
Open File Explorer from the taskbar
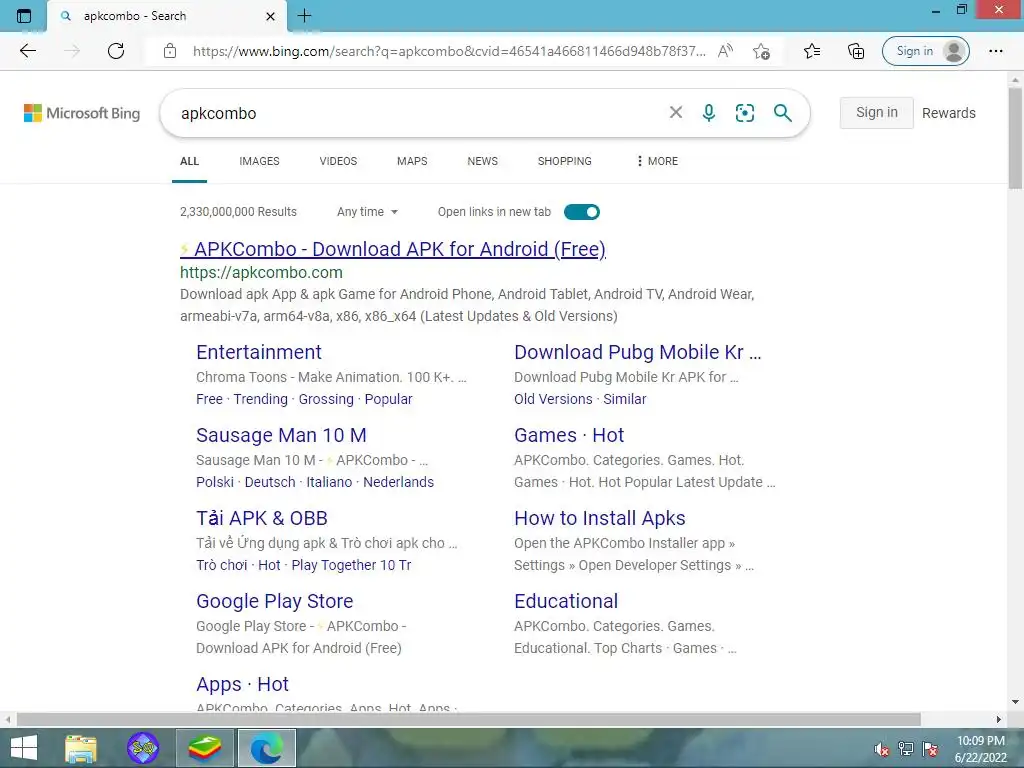point(81,748)
